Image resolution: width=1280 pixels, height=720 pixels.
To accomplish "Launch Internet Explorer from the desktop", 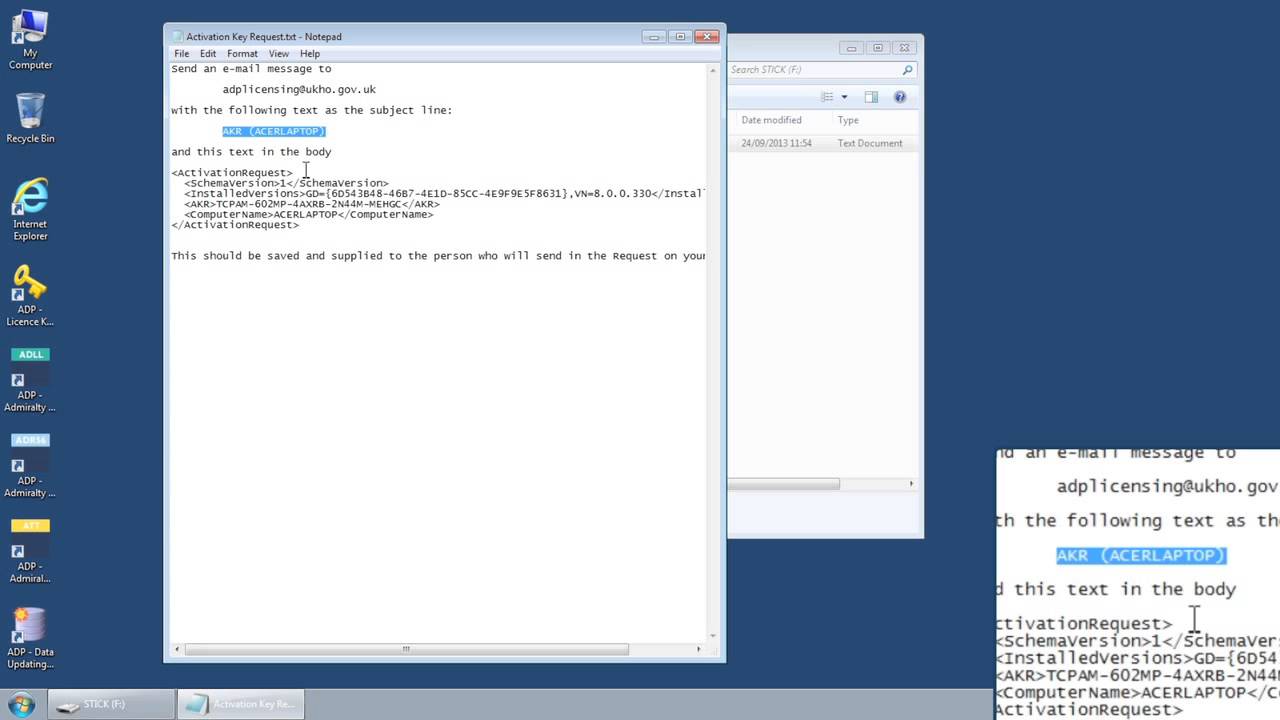I will (x=30, y=210).
